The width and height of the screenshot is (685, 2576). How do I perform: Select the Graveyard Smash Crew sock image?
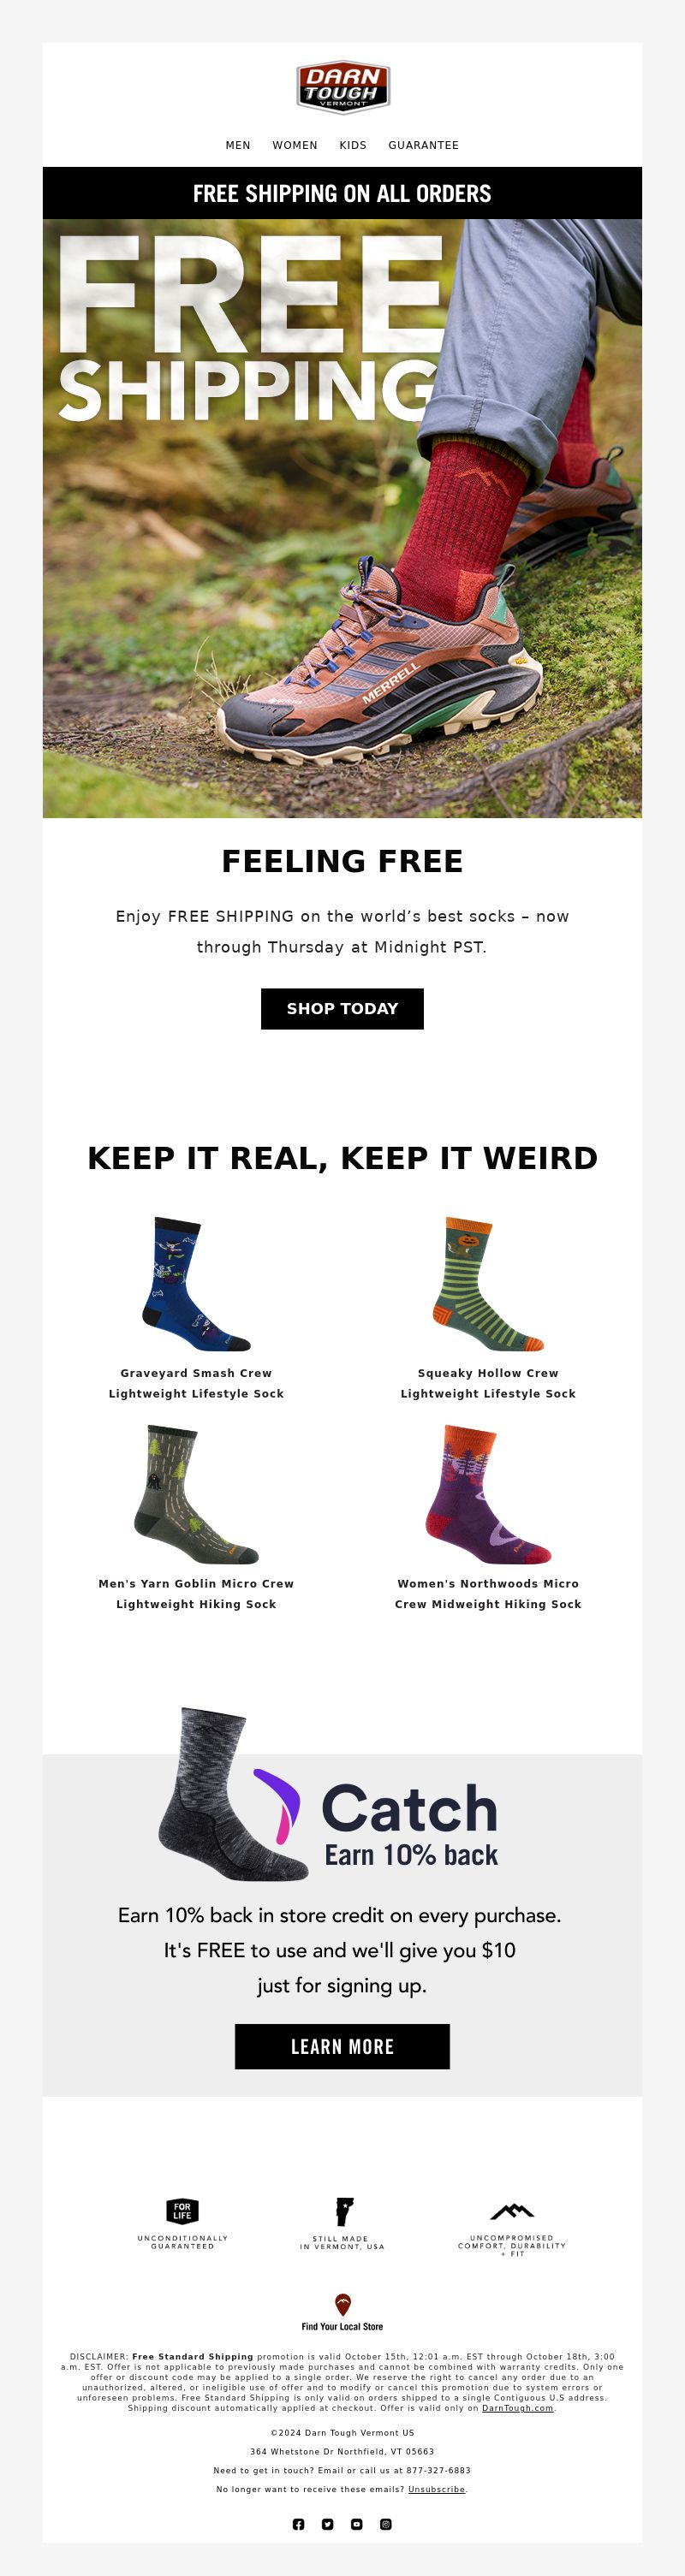point(196,1285)
